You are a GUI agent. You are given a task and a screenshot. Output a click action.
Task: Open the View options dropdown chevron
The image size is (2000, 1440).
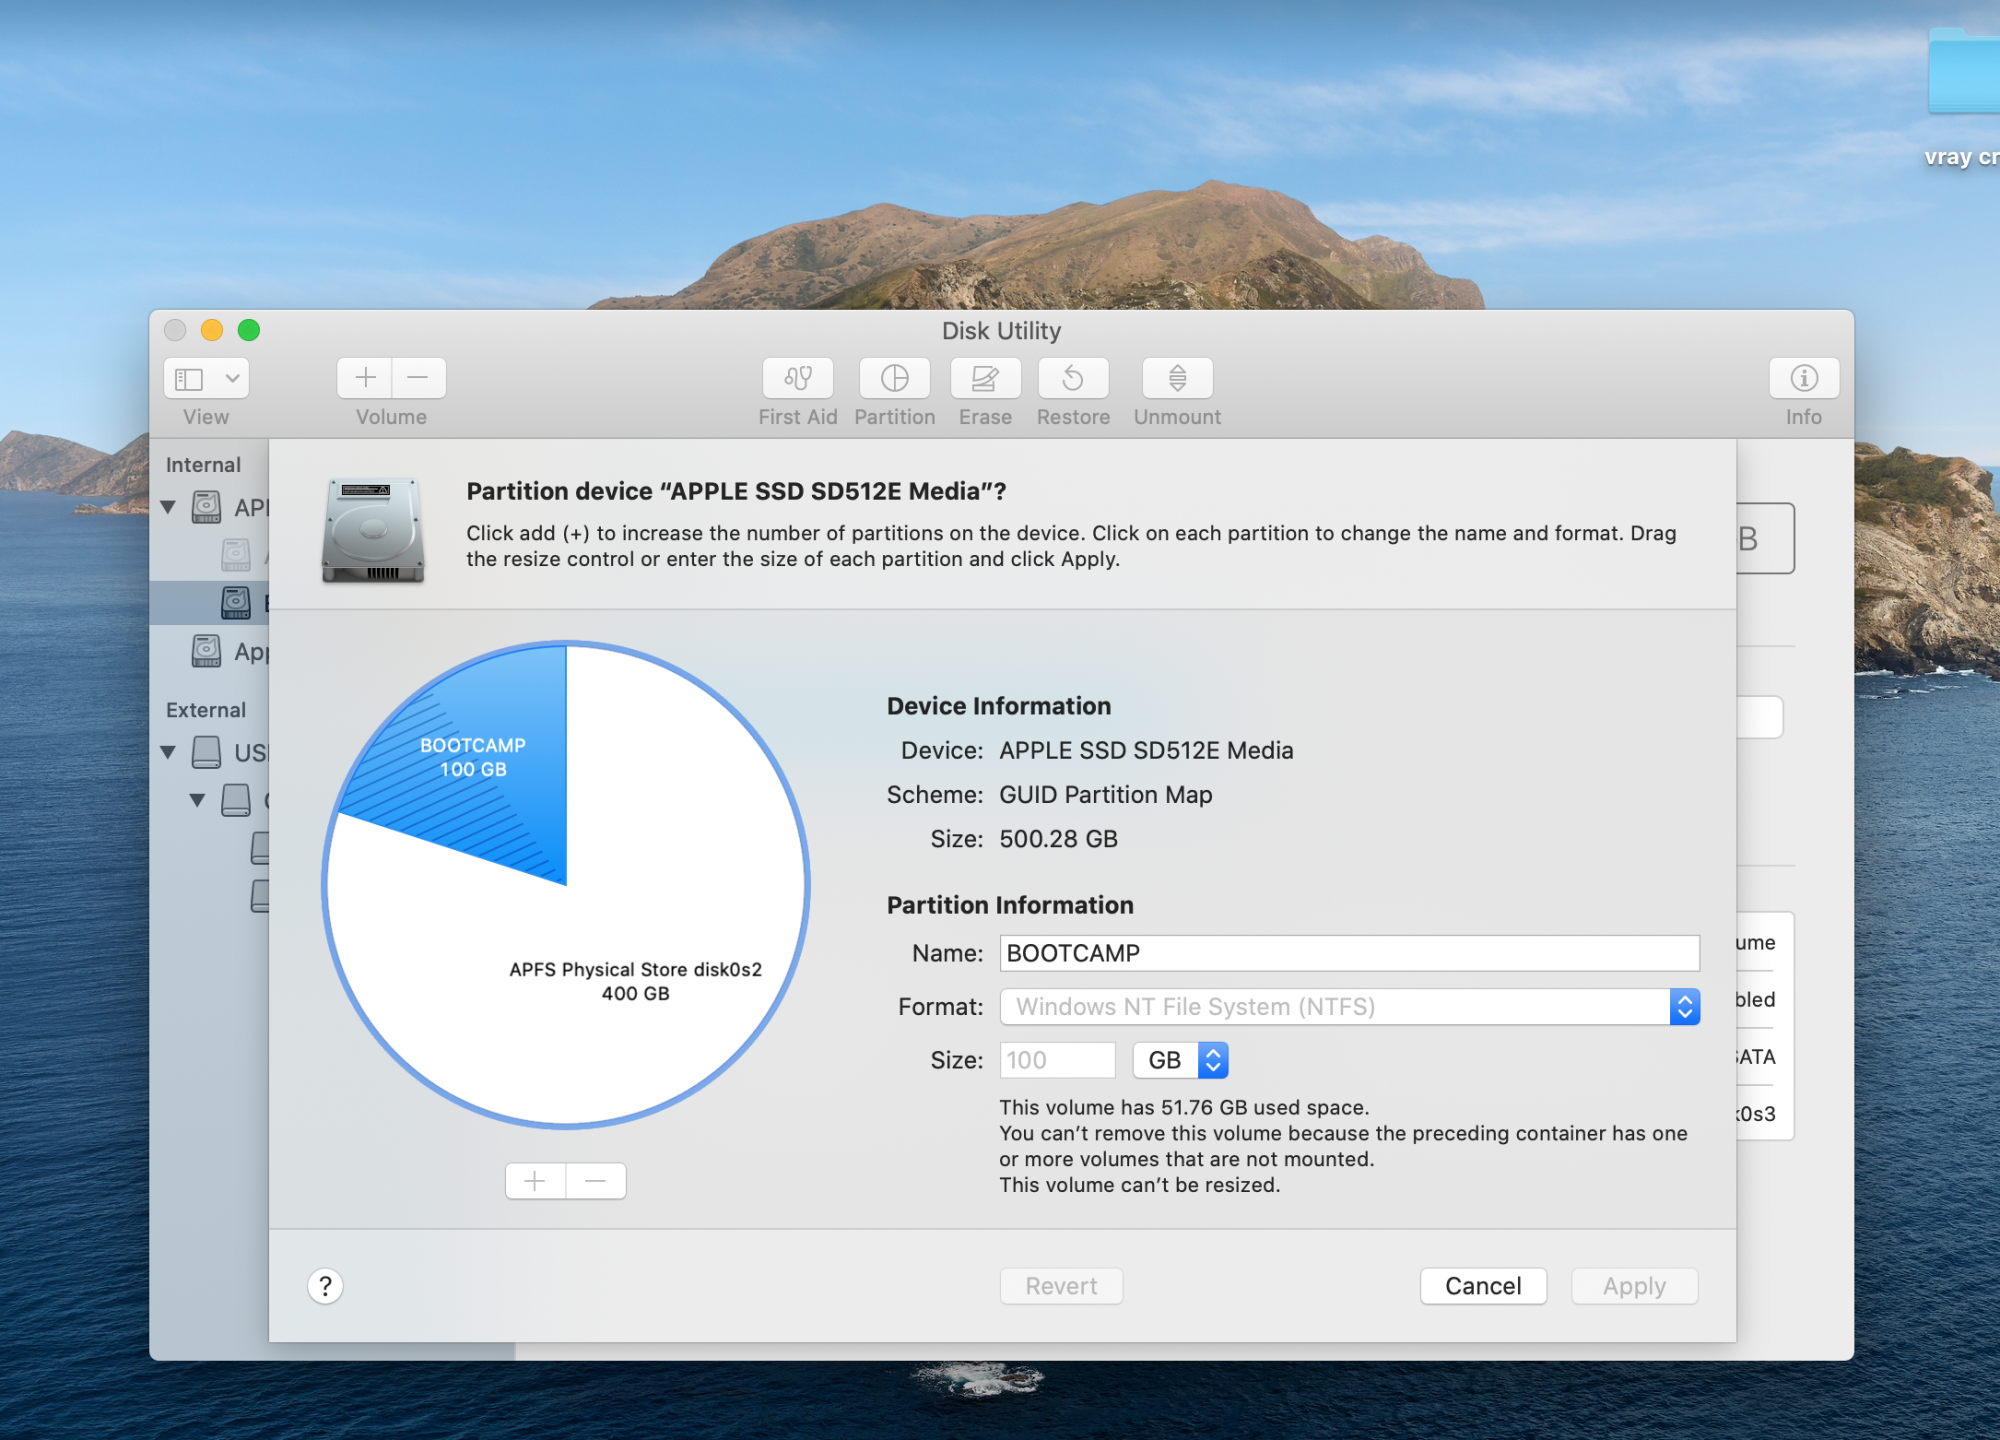pyautogui.click(x=232, y=379)
